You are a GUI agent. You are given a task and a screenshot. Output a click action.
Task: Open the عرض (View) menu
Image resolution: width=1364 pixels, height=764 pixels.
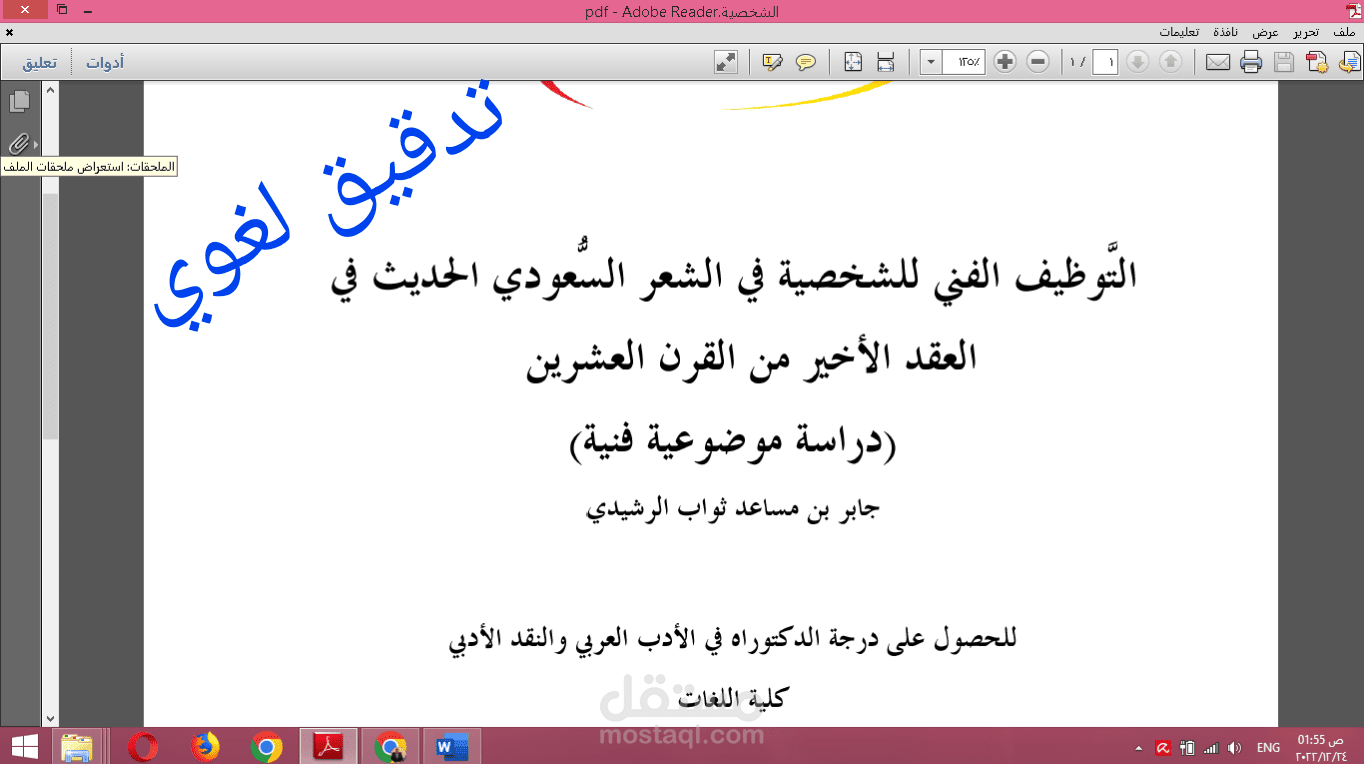(x=1266, y=32)
